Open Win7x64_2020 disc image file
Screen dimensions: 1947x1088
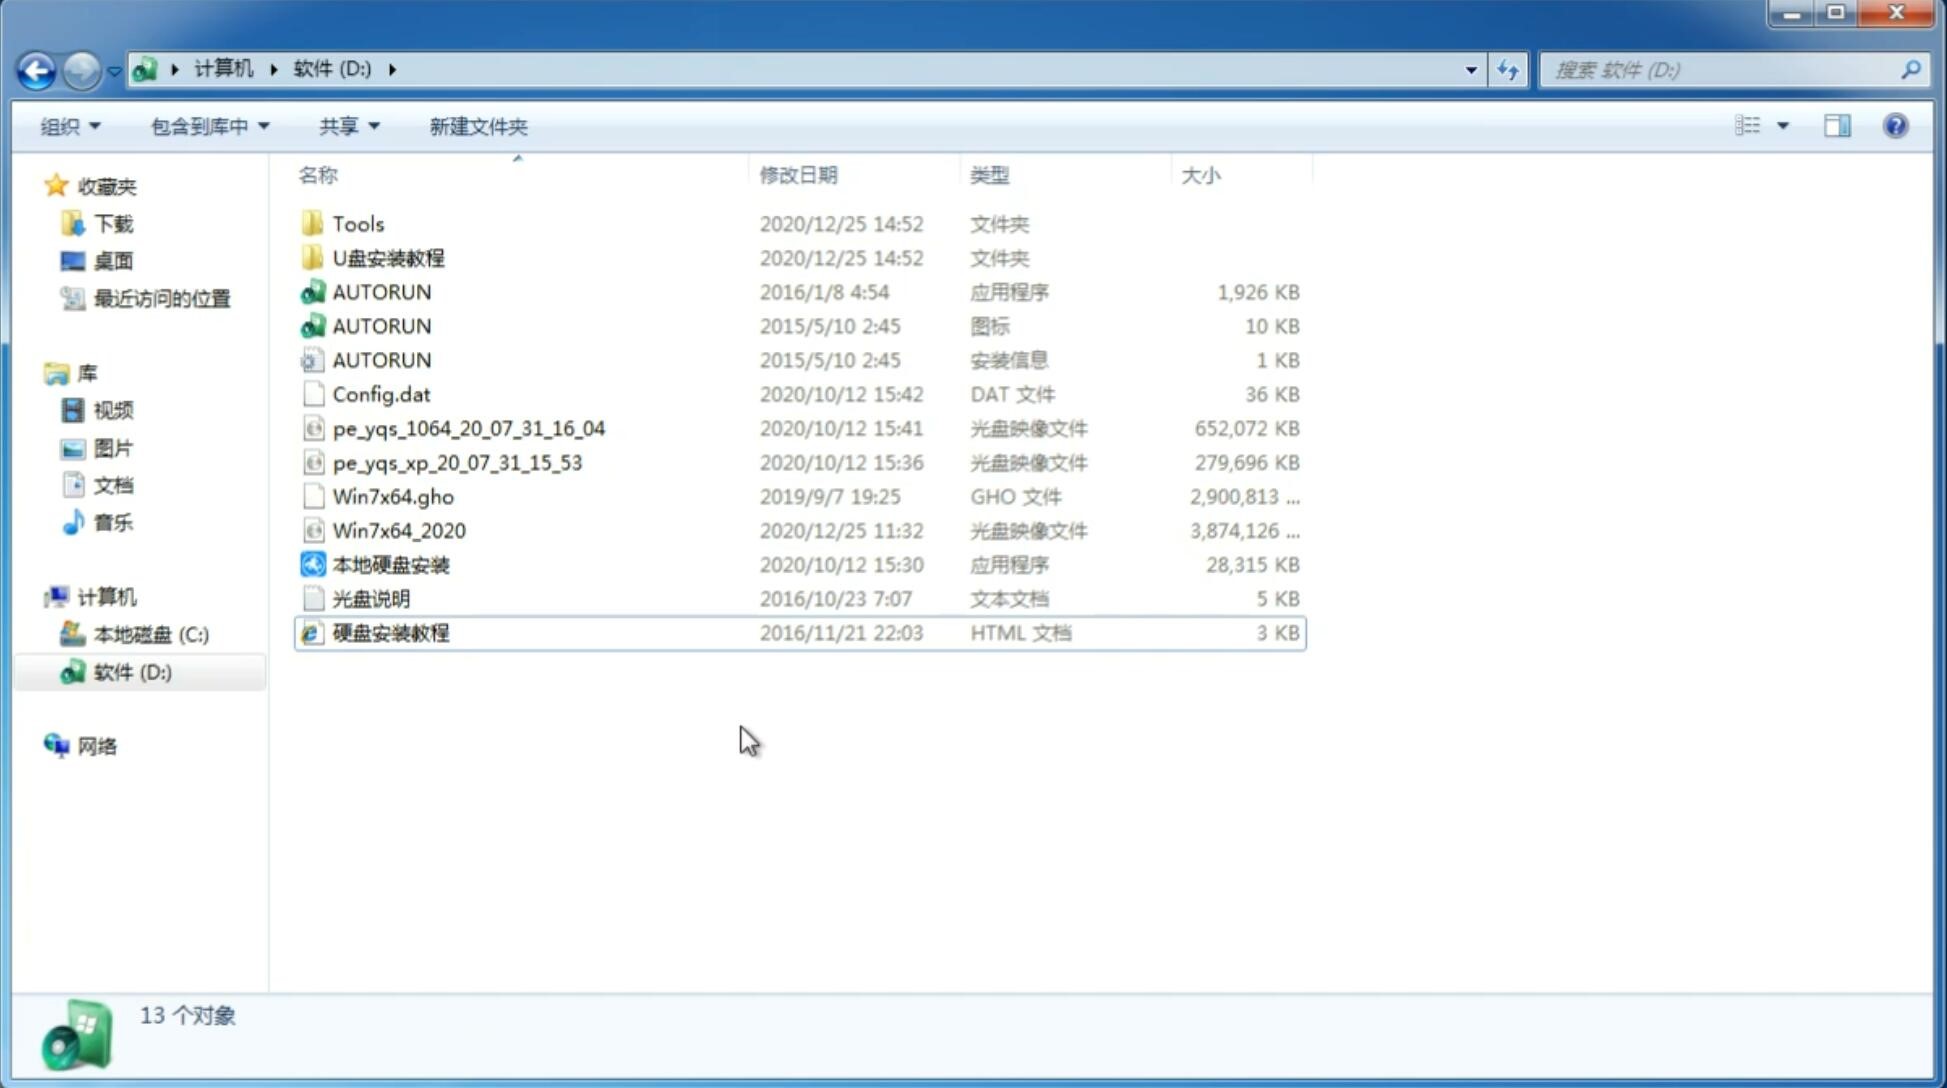click(x=397, y=531)
